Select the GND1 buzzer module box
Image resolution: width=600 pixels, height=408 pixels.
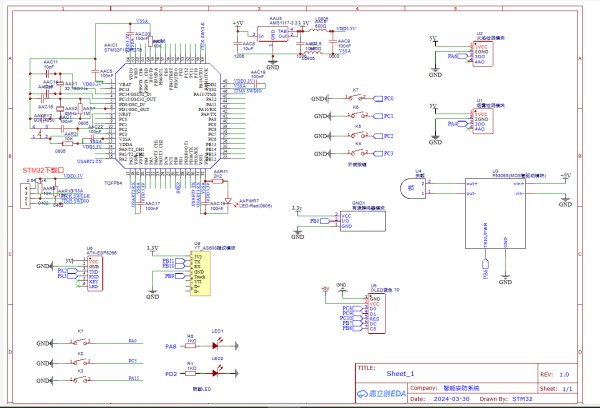tap(363, 221)
